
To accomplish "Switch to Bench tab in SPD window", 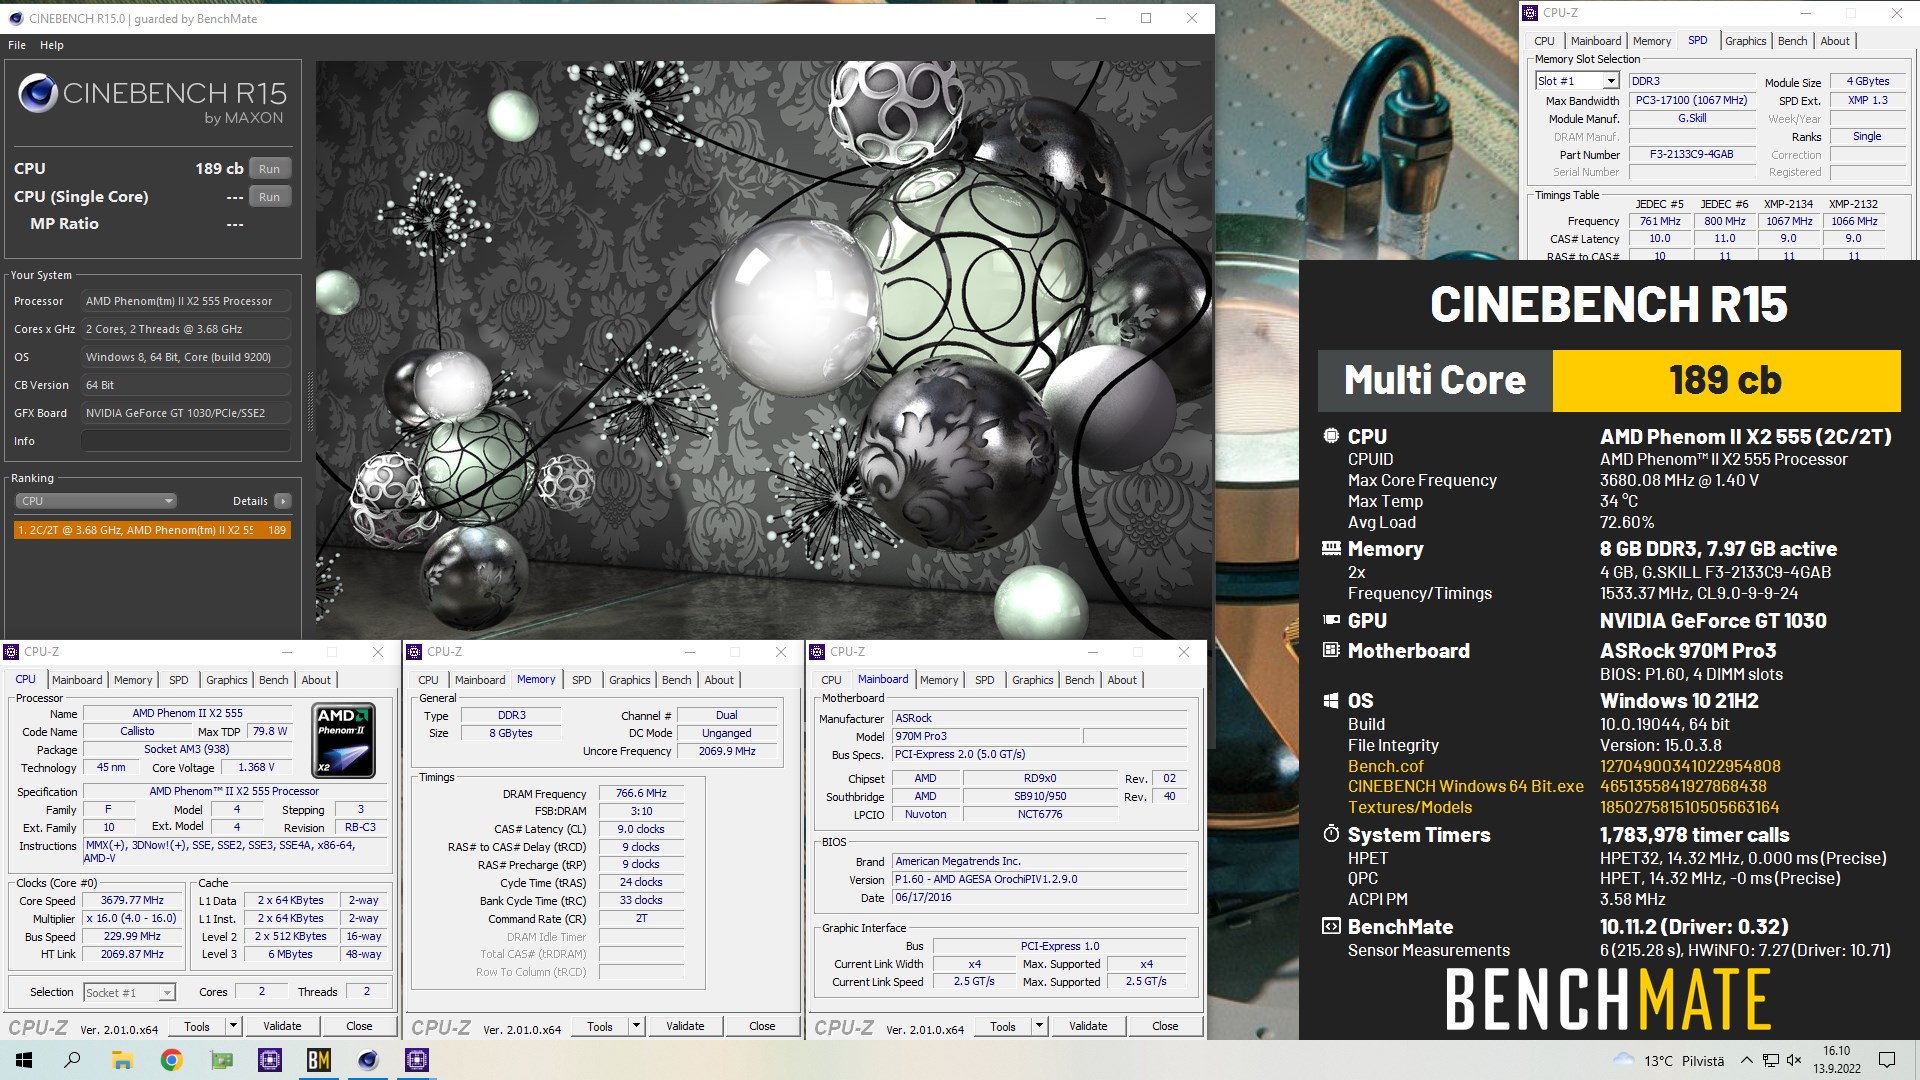I will tap(1792, 41).
